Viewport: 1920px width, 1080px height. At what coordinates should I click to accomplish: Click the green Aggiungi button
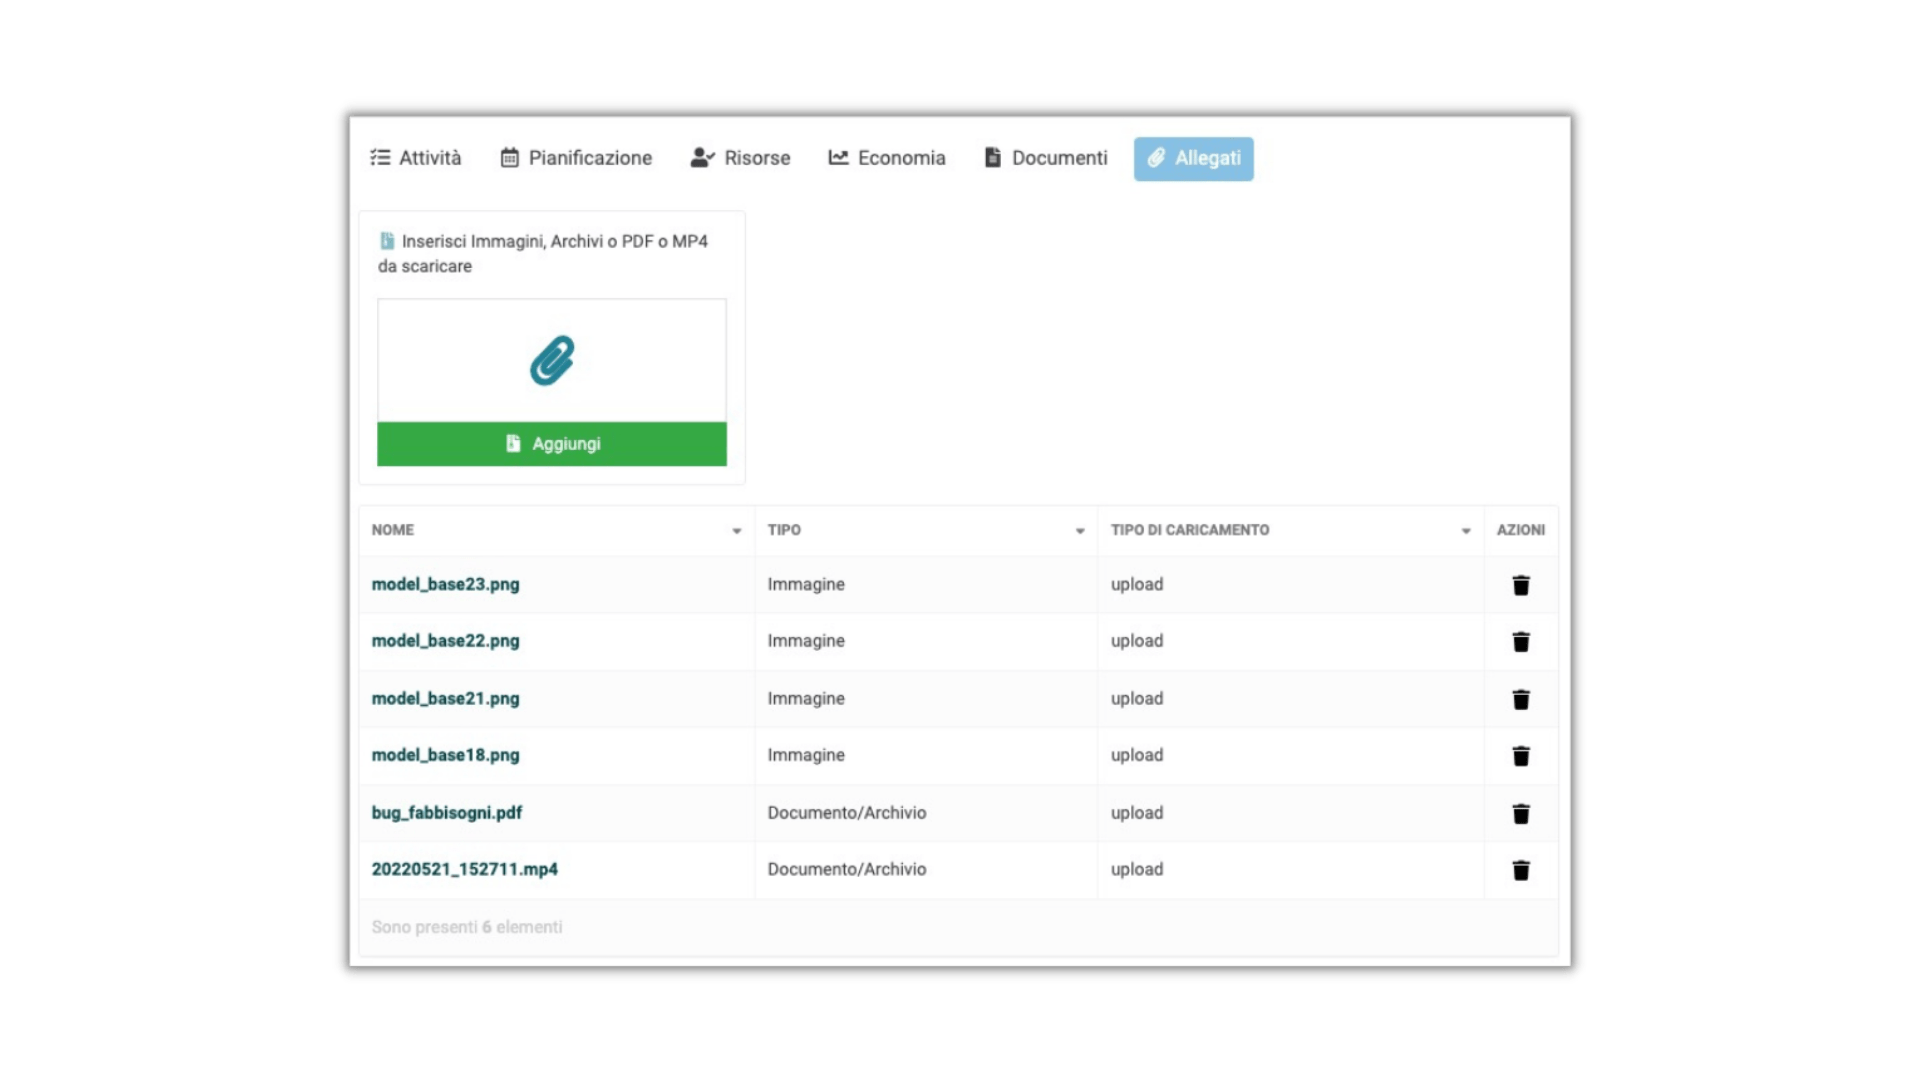[552, 444]
